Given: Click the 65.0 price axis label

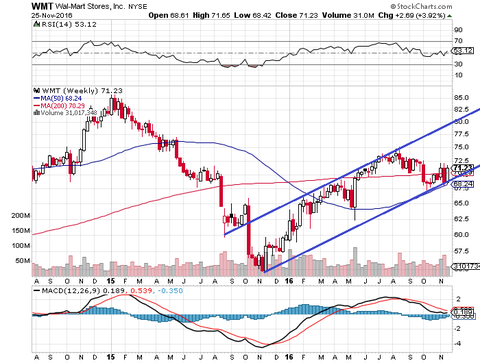Looking at the screenshot, I should (x=461, y=203).
